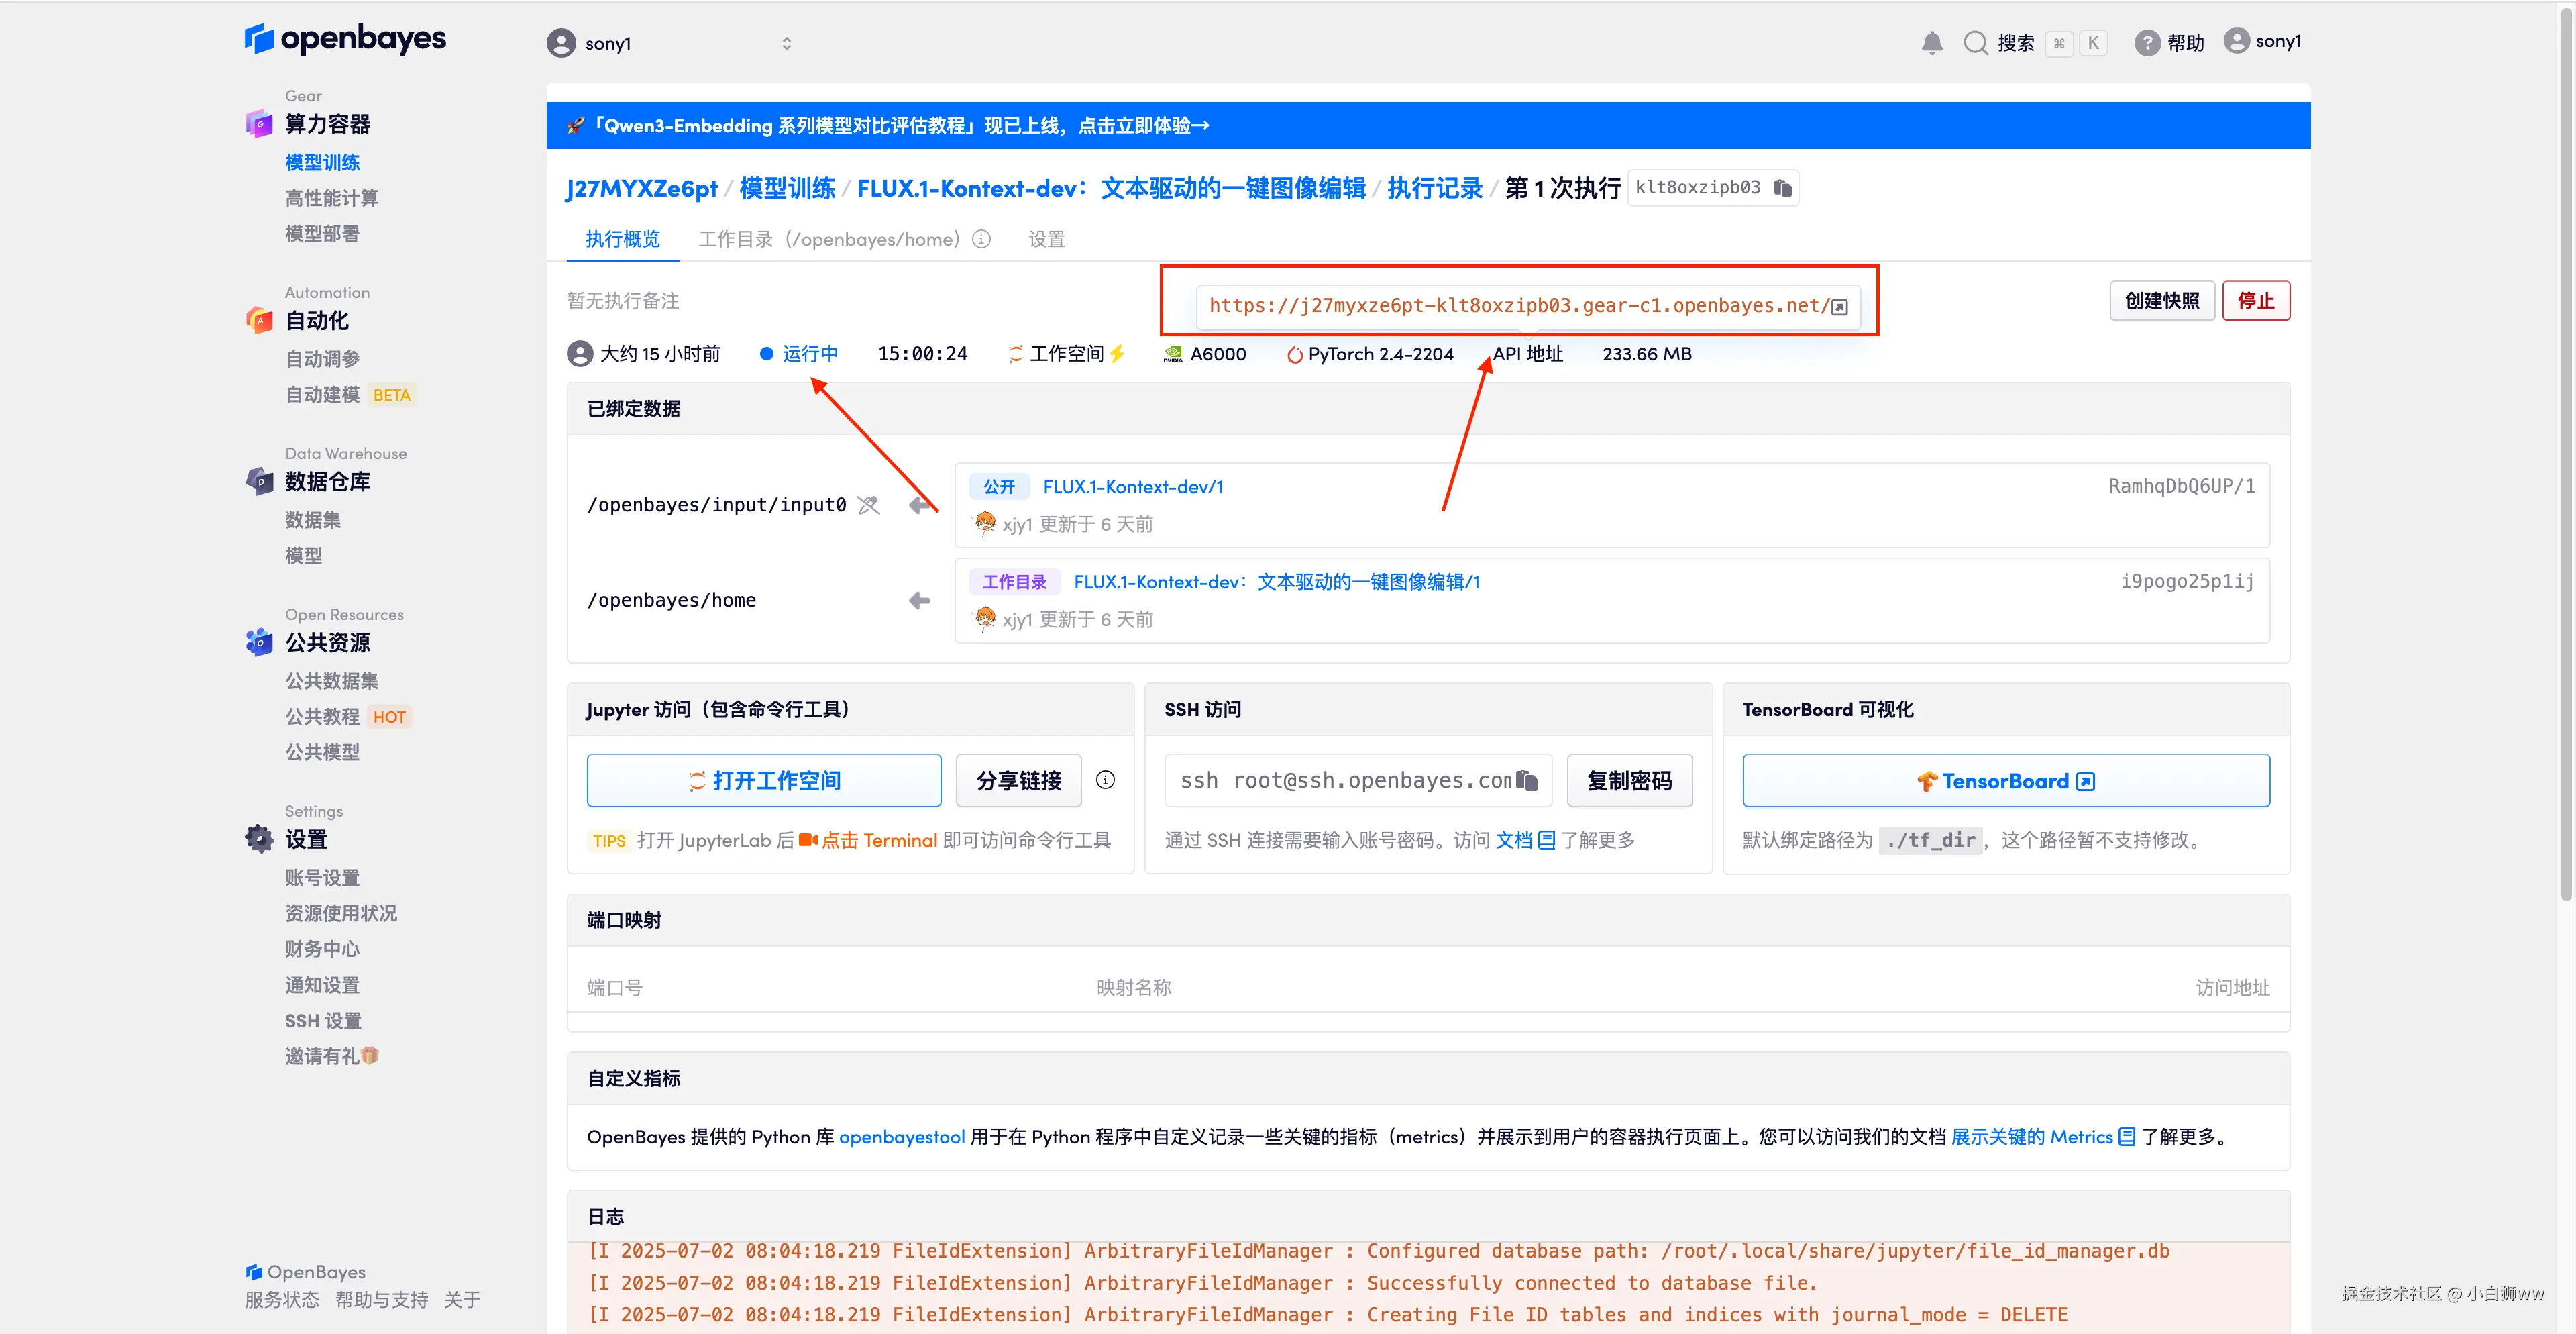Viewport: 2576px width, 1334px height.
Task: Select 公共教程 in the sidebar
Action: [322, 716]
